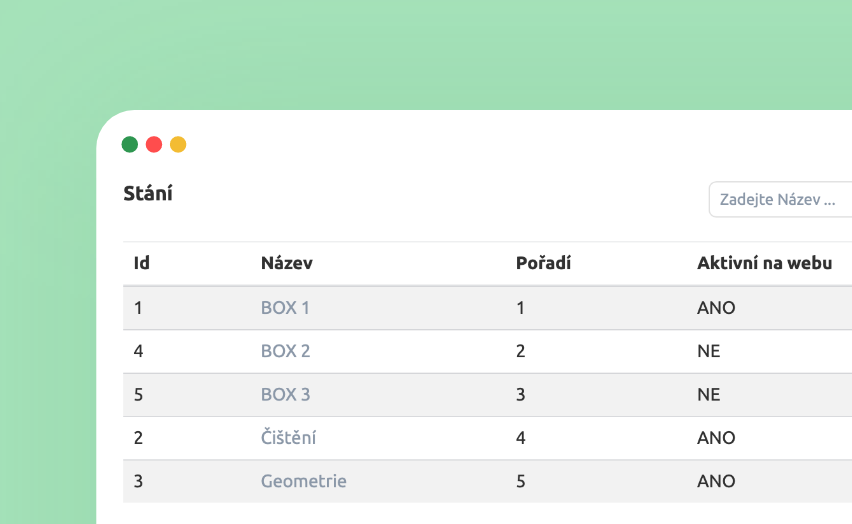Open the BOX 1 link

[x=285, y=308]
